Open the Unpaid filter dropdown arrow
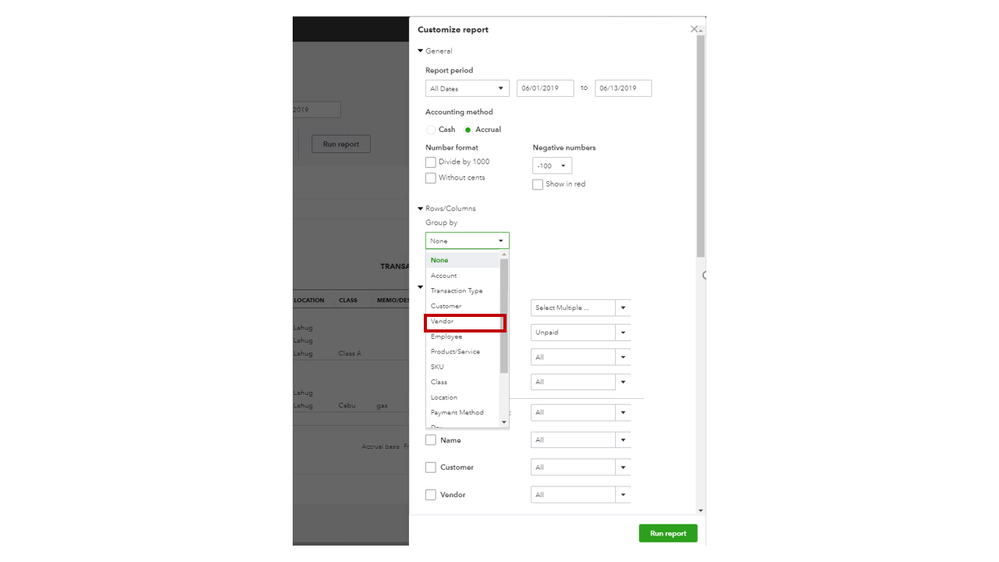 pos(623,333)
